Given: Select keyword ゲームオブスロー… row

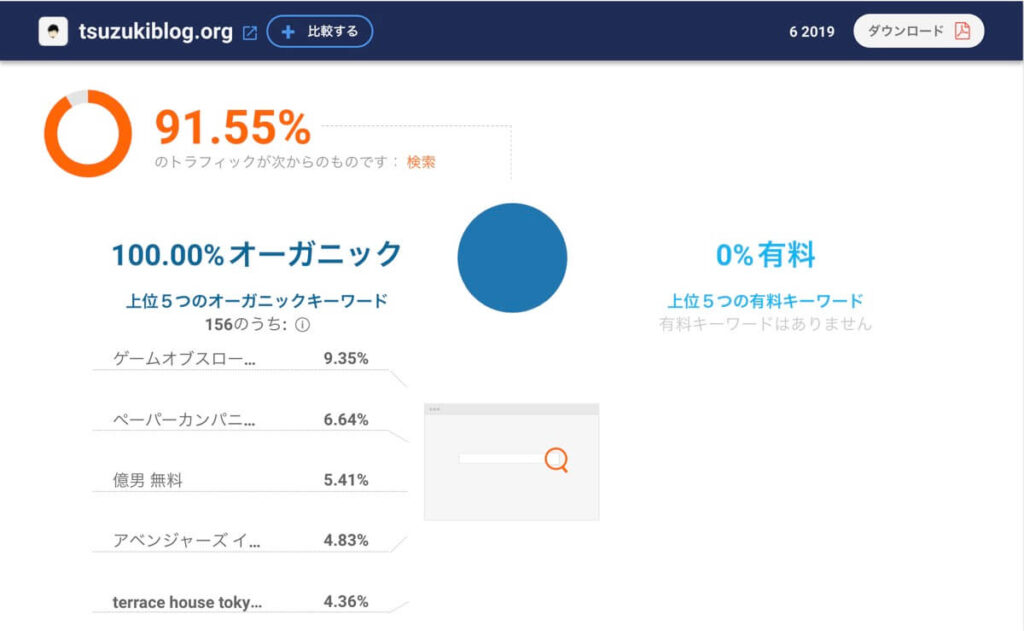Looking at the screenshot, I should 241,359.
